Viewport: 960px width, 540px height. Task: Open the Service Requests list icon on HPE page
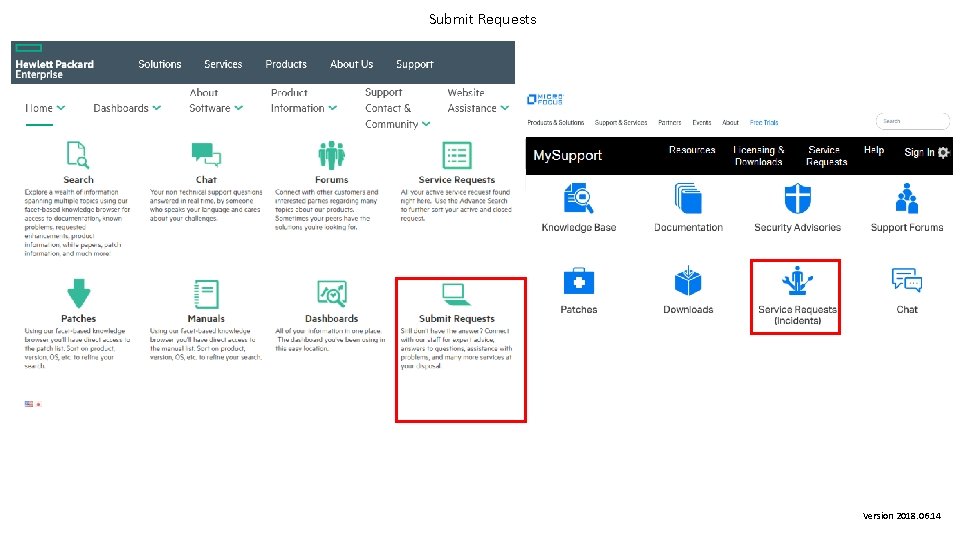[457, 155]
